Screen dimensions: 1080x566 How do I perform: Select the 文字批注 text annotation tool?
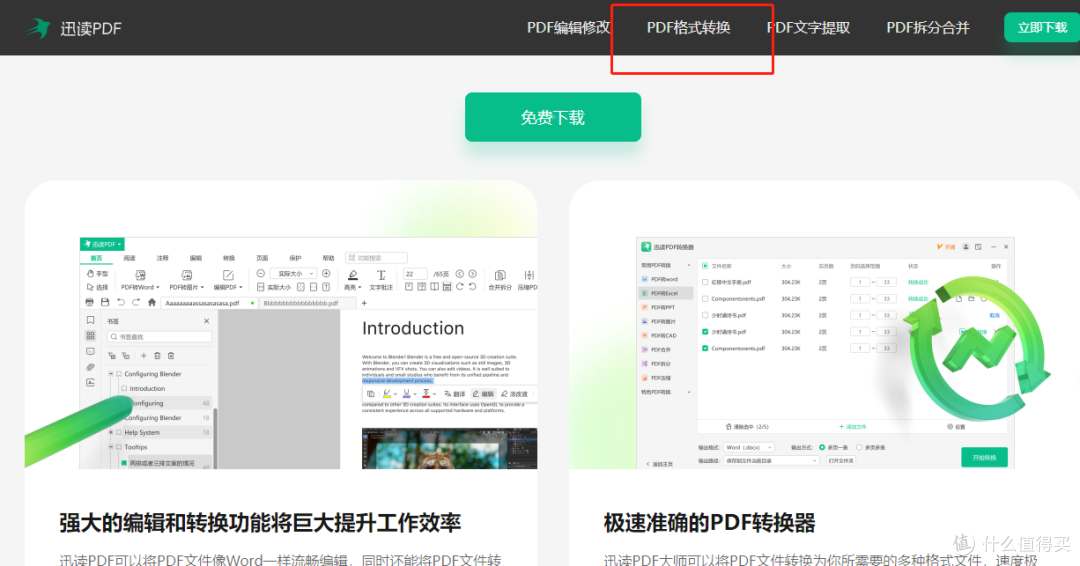pyautogui.click(x=381, y=280)
